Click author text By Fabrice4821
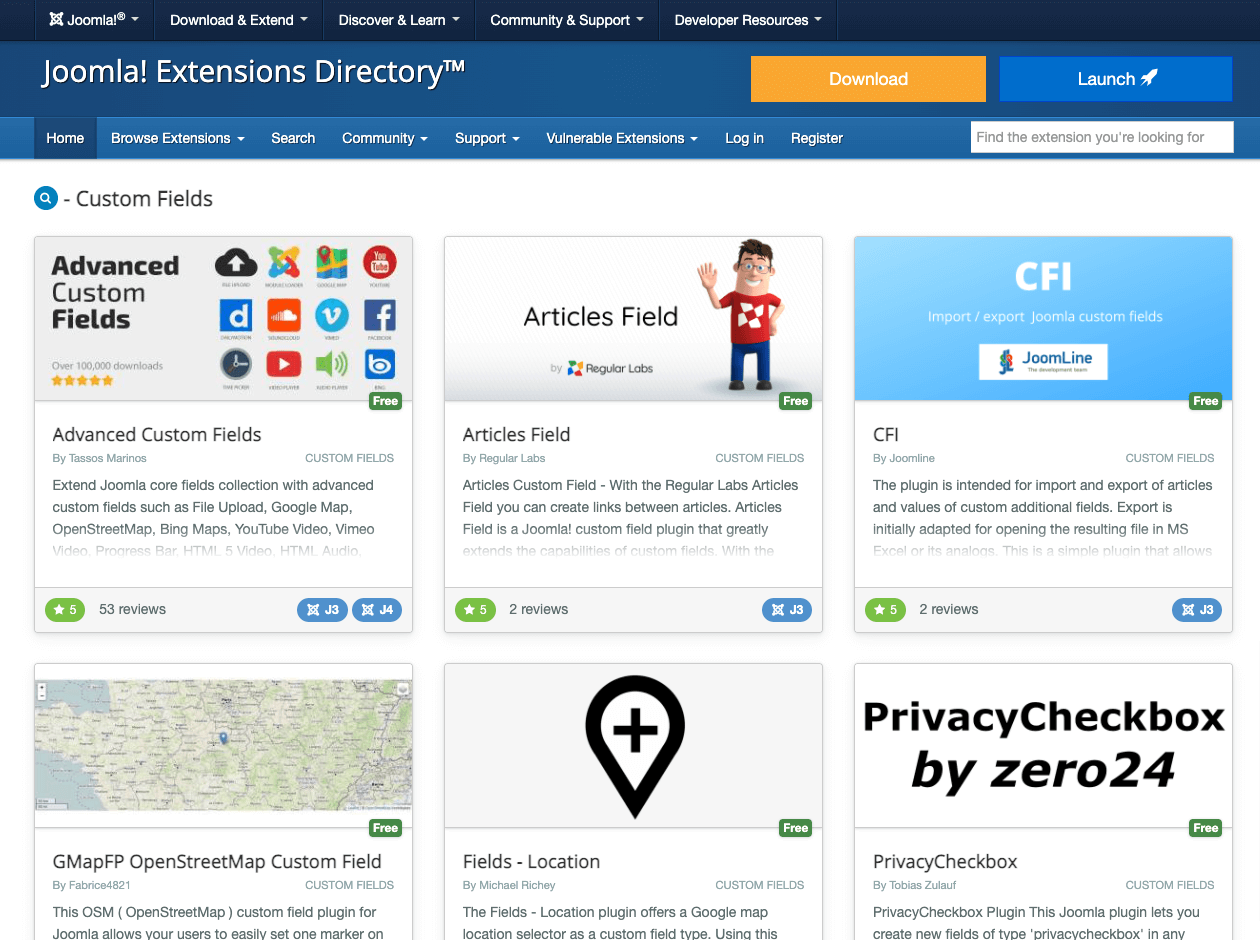The height and width of the screenshot is (940, 1260). click(91, 885)
